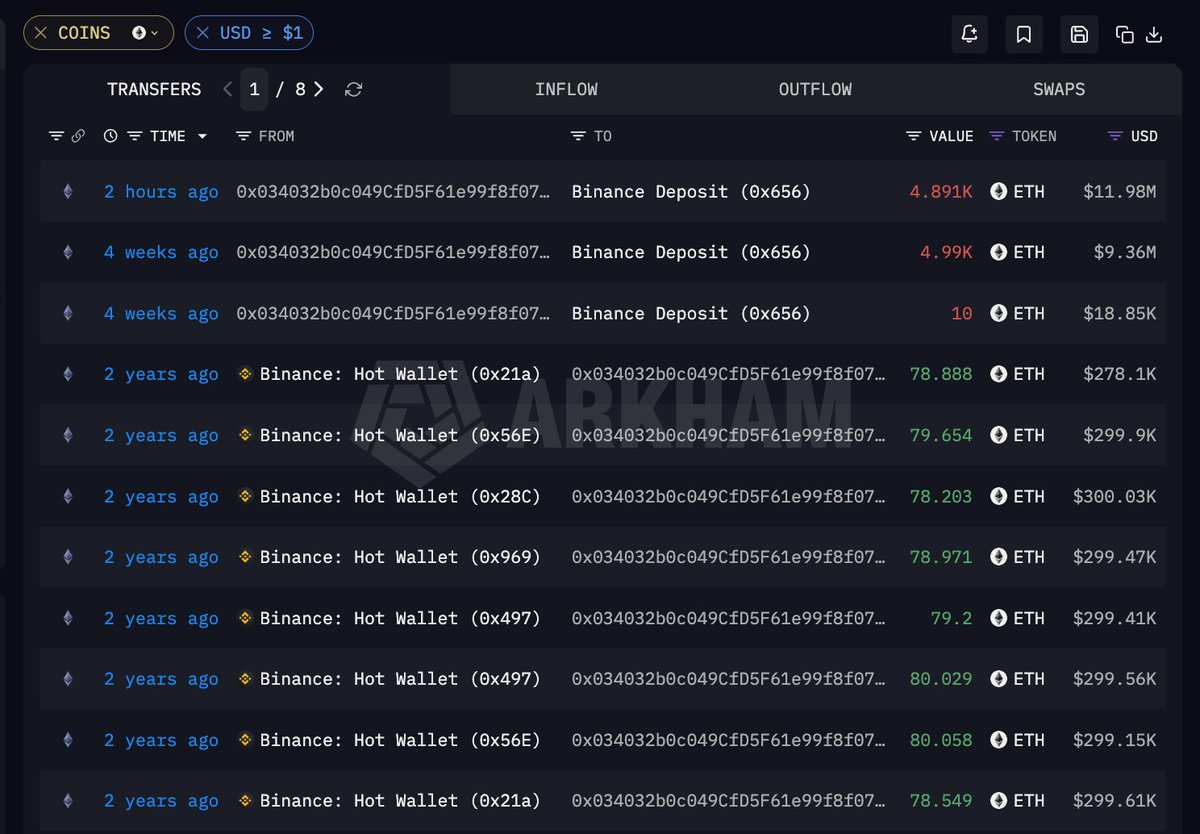Screen dimensions: 1200x834
Task: Open the '2 hours ago' transaction link
Action: click(161, 191)
